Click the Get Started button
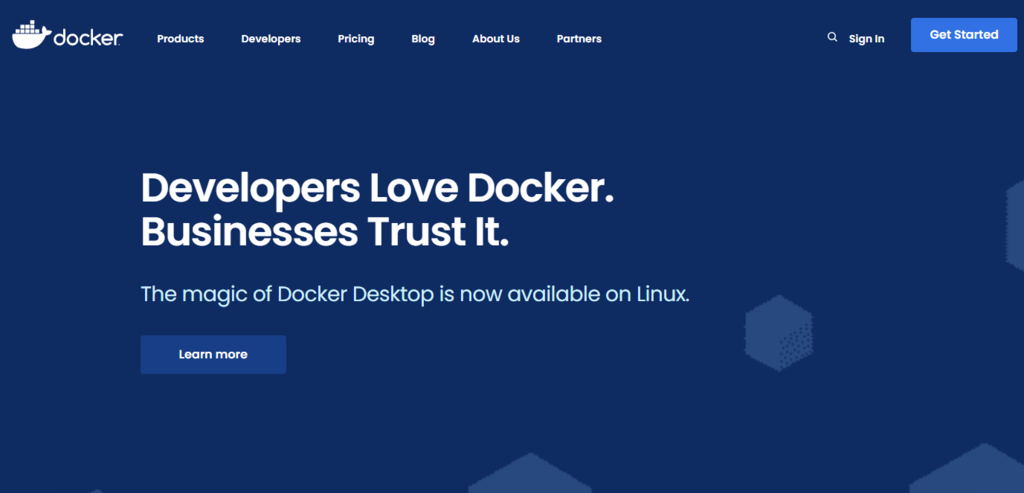The image size is (1024, 493). tap(964, 35)
